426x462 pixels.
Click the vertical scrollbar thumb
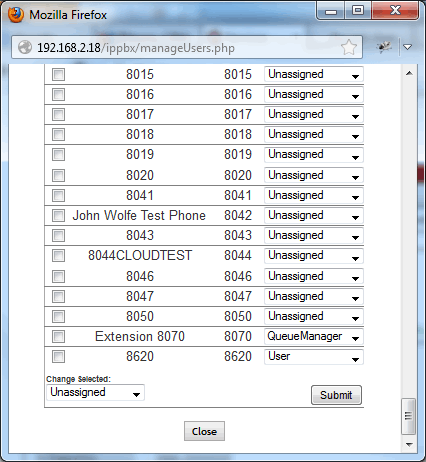click(408, 416)
